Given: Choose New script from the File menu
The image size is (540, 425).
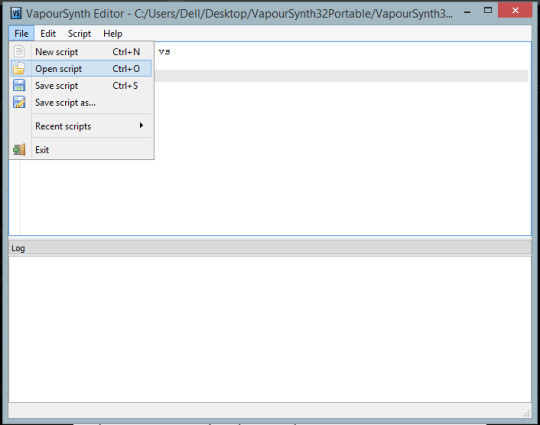Looking at the screenshot, I should (x=81, y=52).
